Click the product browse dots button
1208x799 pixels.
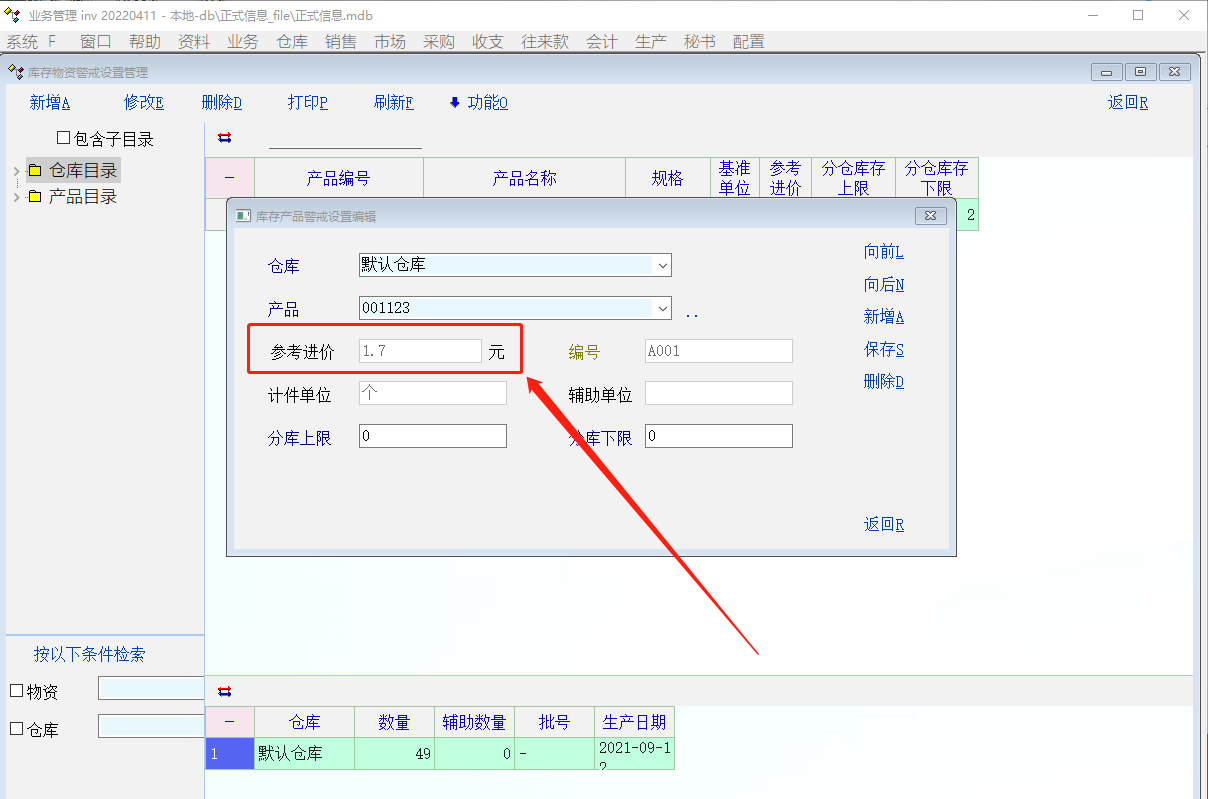692,314
